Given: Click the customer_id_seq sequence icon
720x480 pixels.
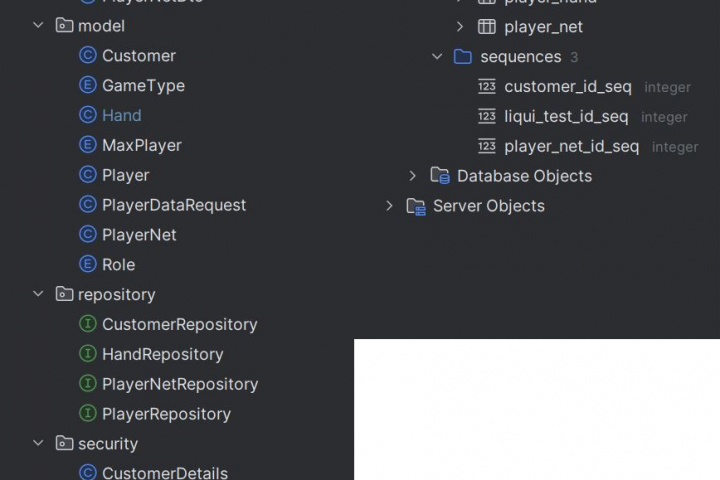Looking at the screenshot, I should coord(487,86).
